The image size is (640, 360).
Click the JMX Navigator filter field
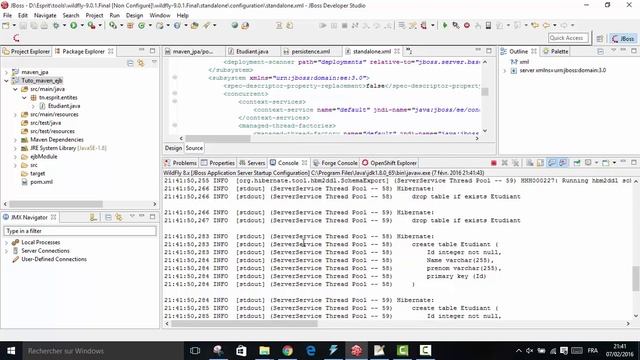pyautogui.click(x=80, y=231)
